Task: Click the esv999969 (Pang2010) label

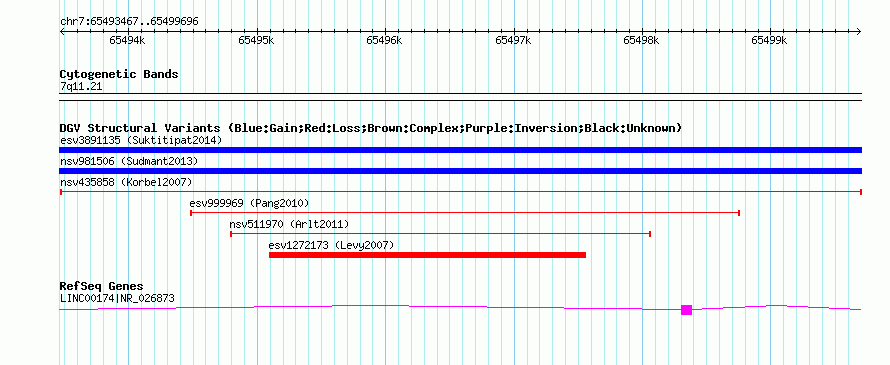Action: 249,203
